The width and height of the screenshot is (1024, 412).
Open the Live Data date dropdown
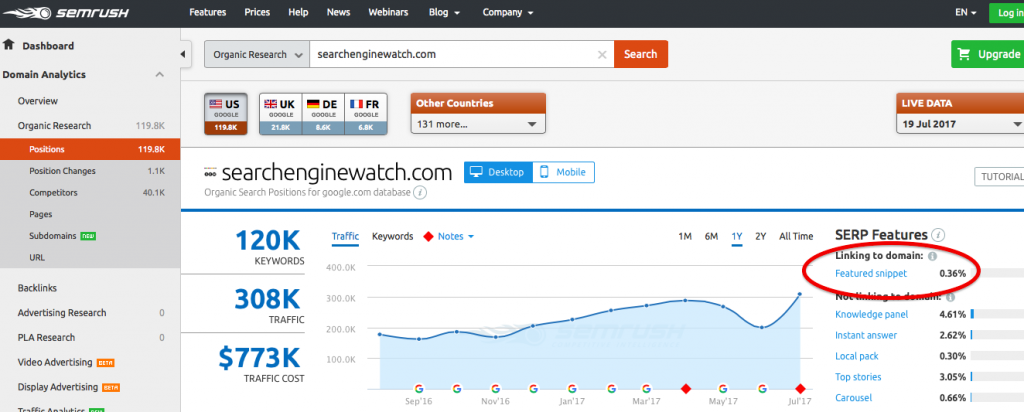click(960, 123)
